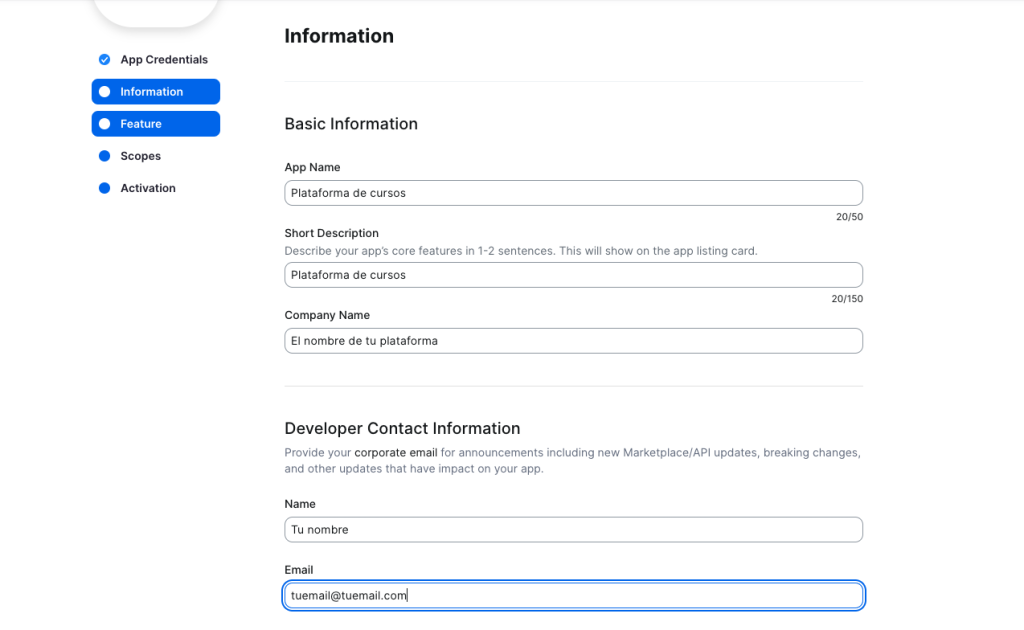Open the App Credentials step label
Viewport: 1024px width, 630px height.
tap(164, 60)
